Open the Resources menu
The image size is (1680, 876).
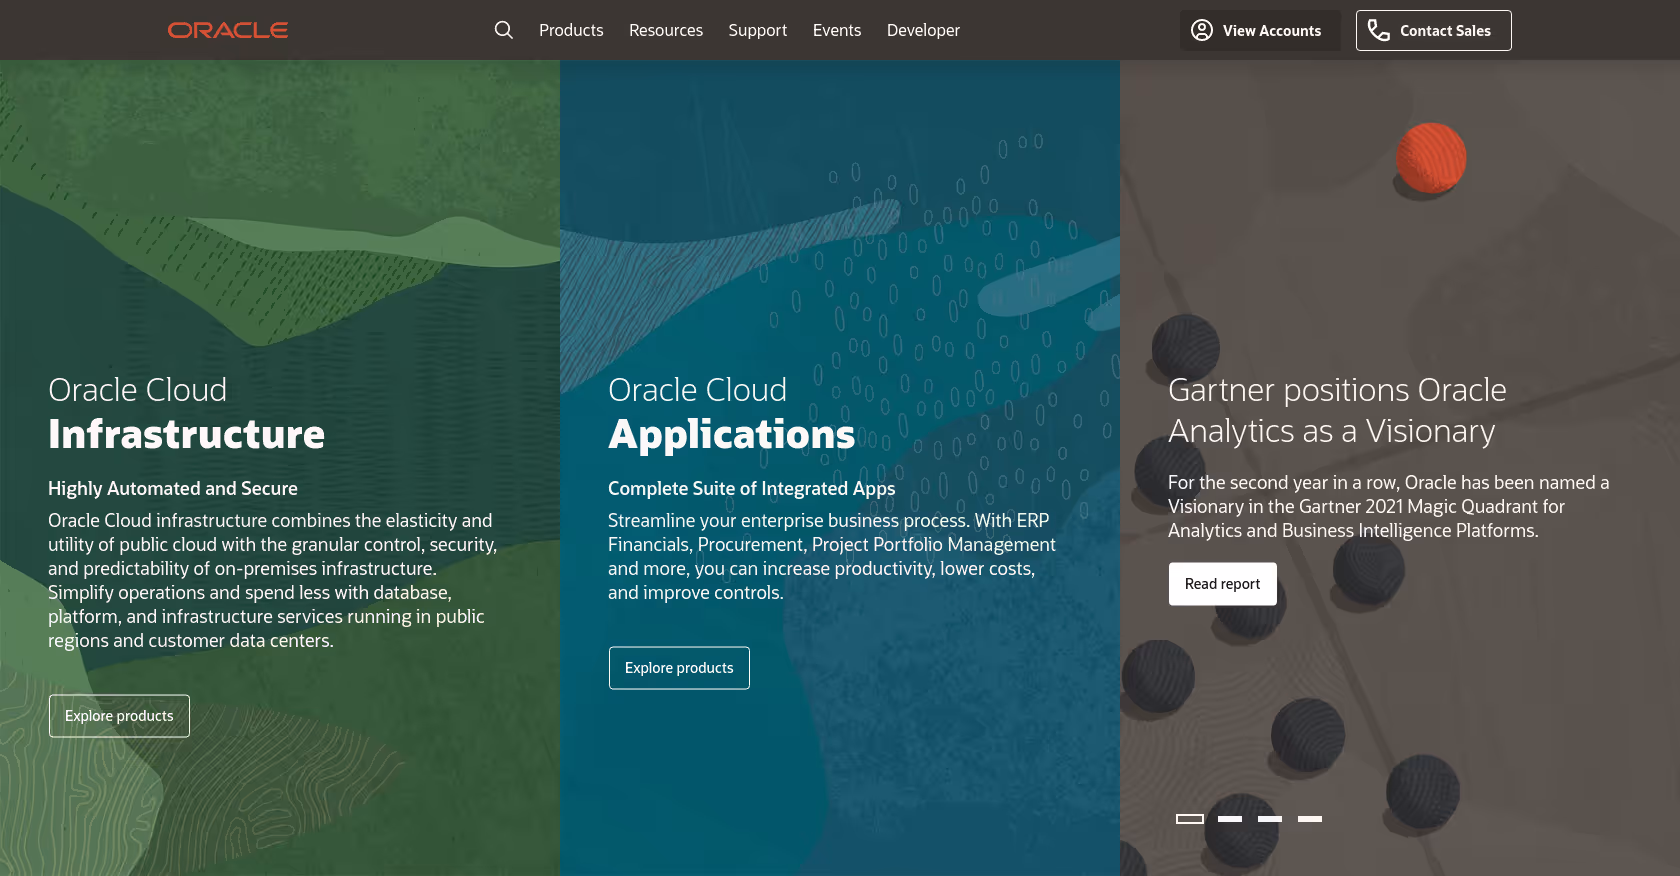[666, 30]
